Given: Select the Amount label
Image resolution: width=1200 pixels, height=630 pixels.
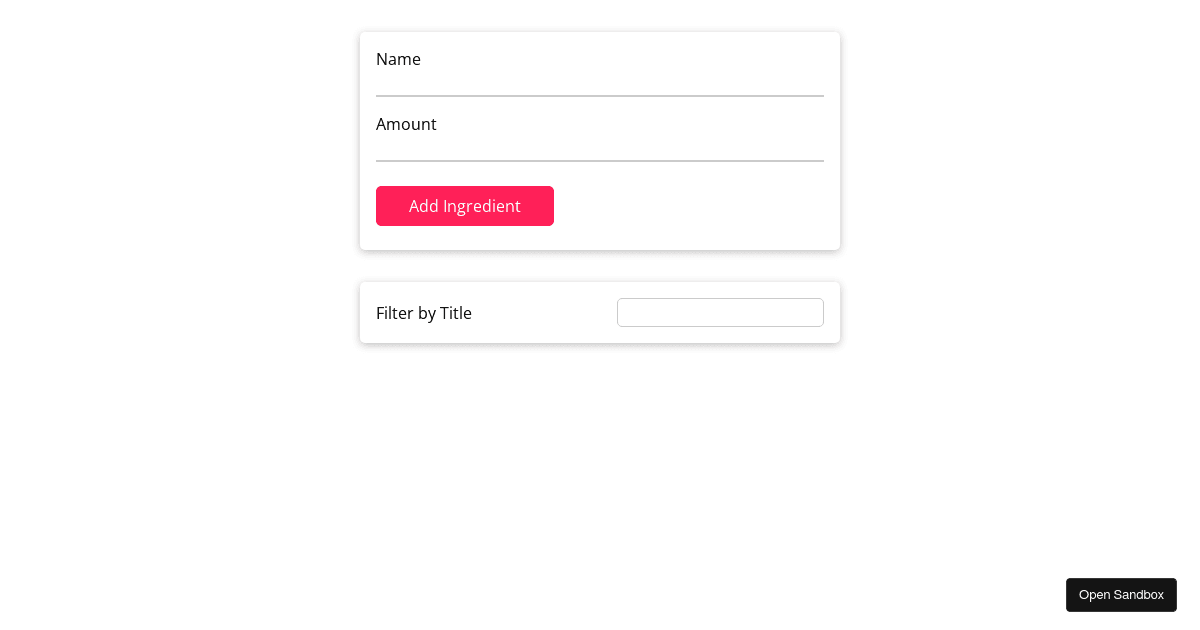Looking at the screenshot, I should click(406, 124).
